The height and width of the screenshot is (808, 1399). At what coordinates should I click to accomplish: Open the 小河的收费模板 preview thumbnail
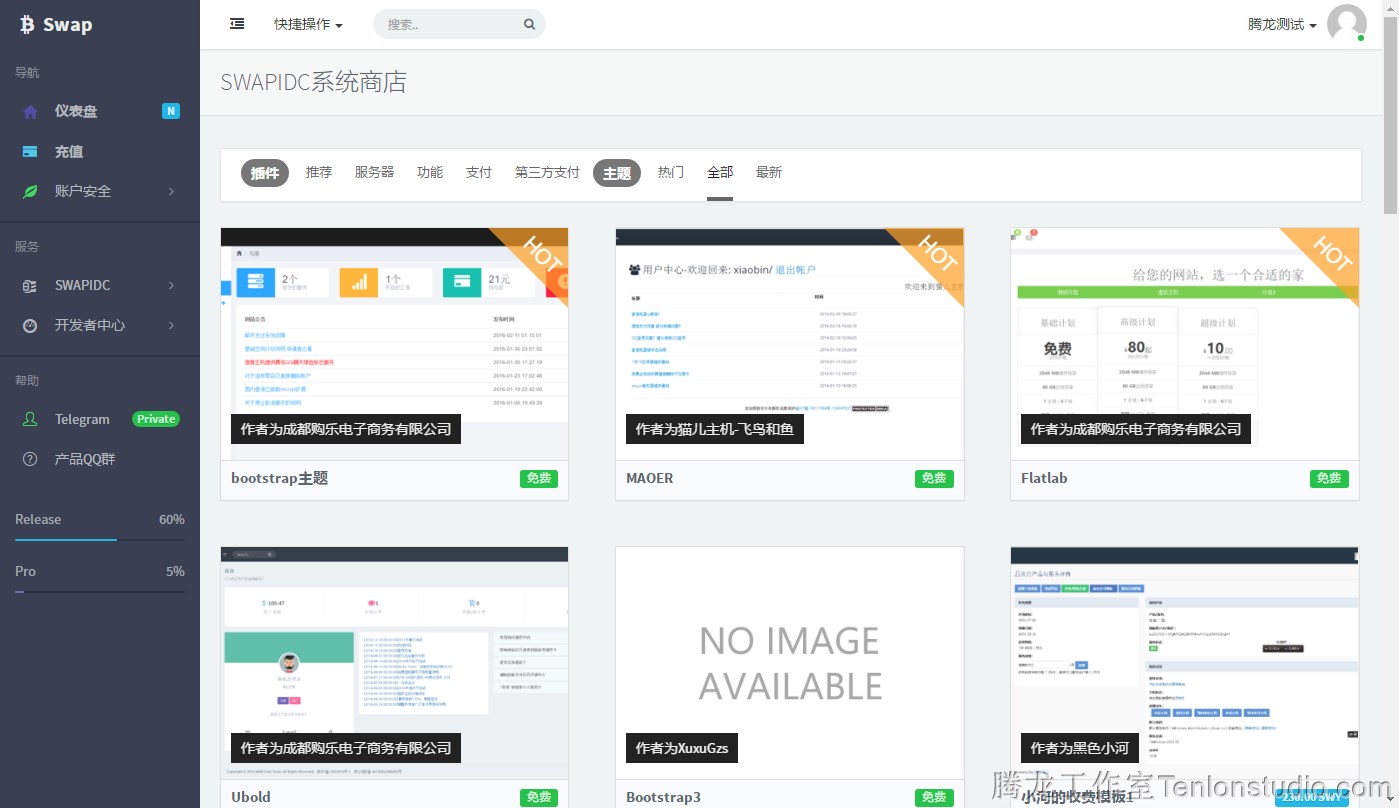[x=1185, y=663]
